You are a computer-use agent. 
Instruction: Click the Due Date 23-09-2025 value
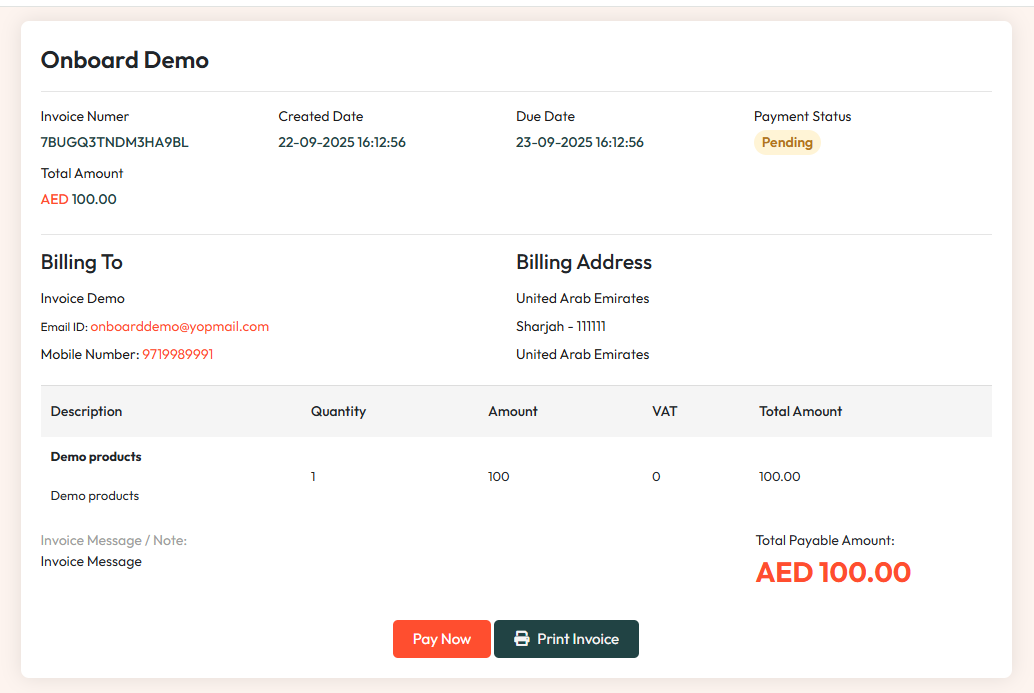580,142
